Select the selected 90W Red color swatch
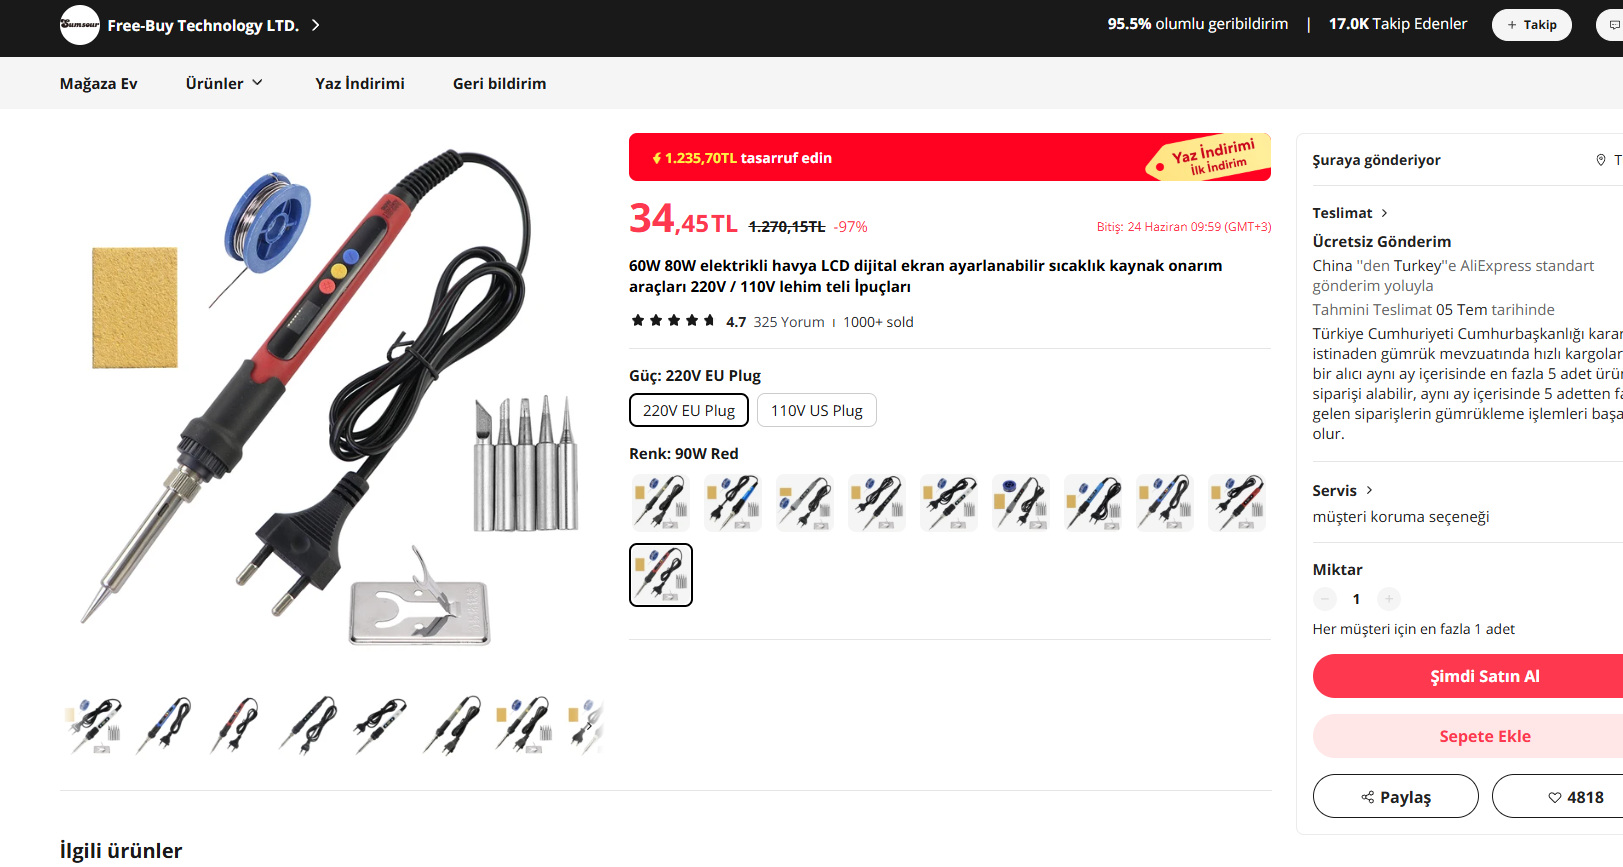Viewport: 1623px width, 867px height. 661,575
